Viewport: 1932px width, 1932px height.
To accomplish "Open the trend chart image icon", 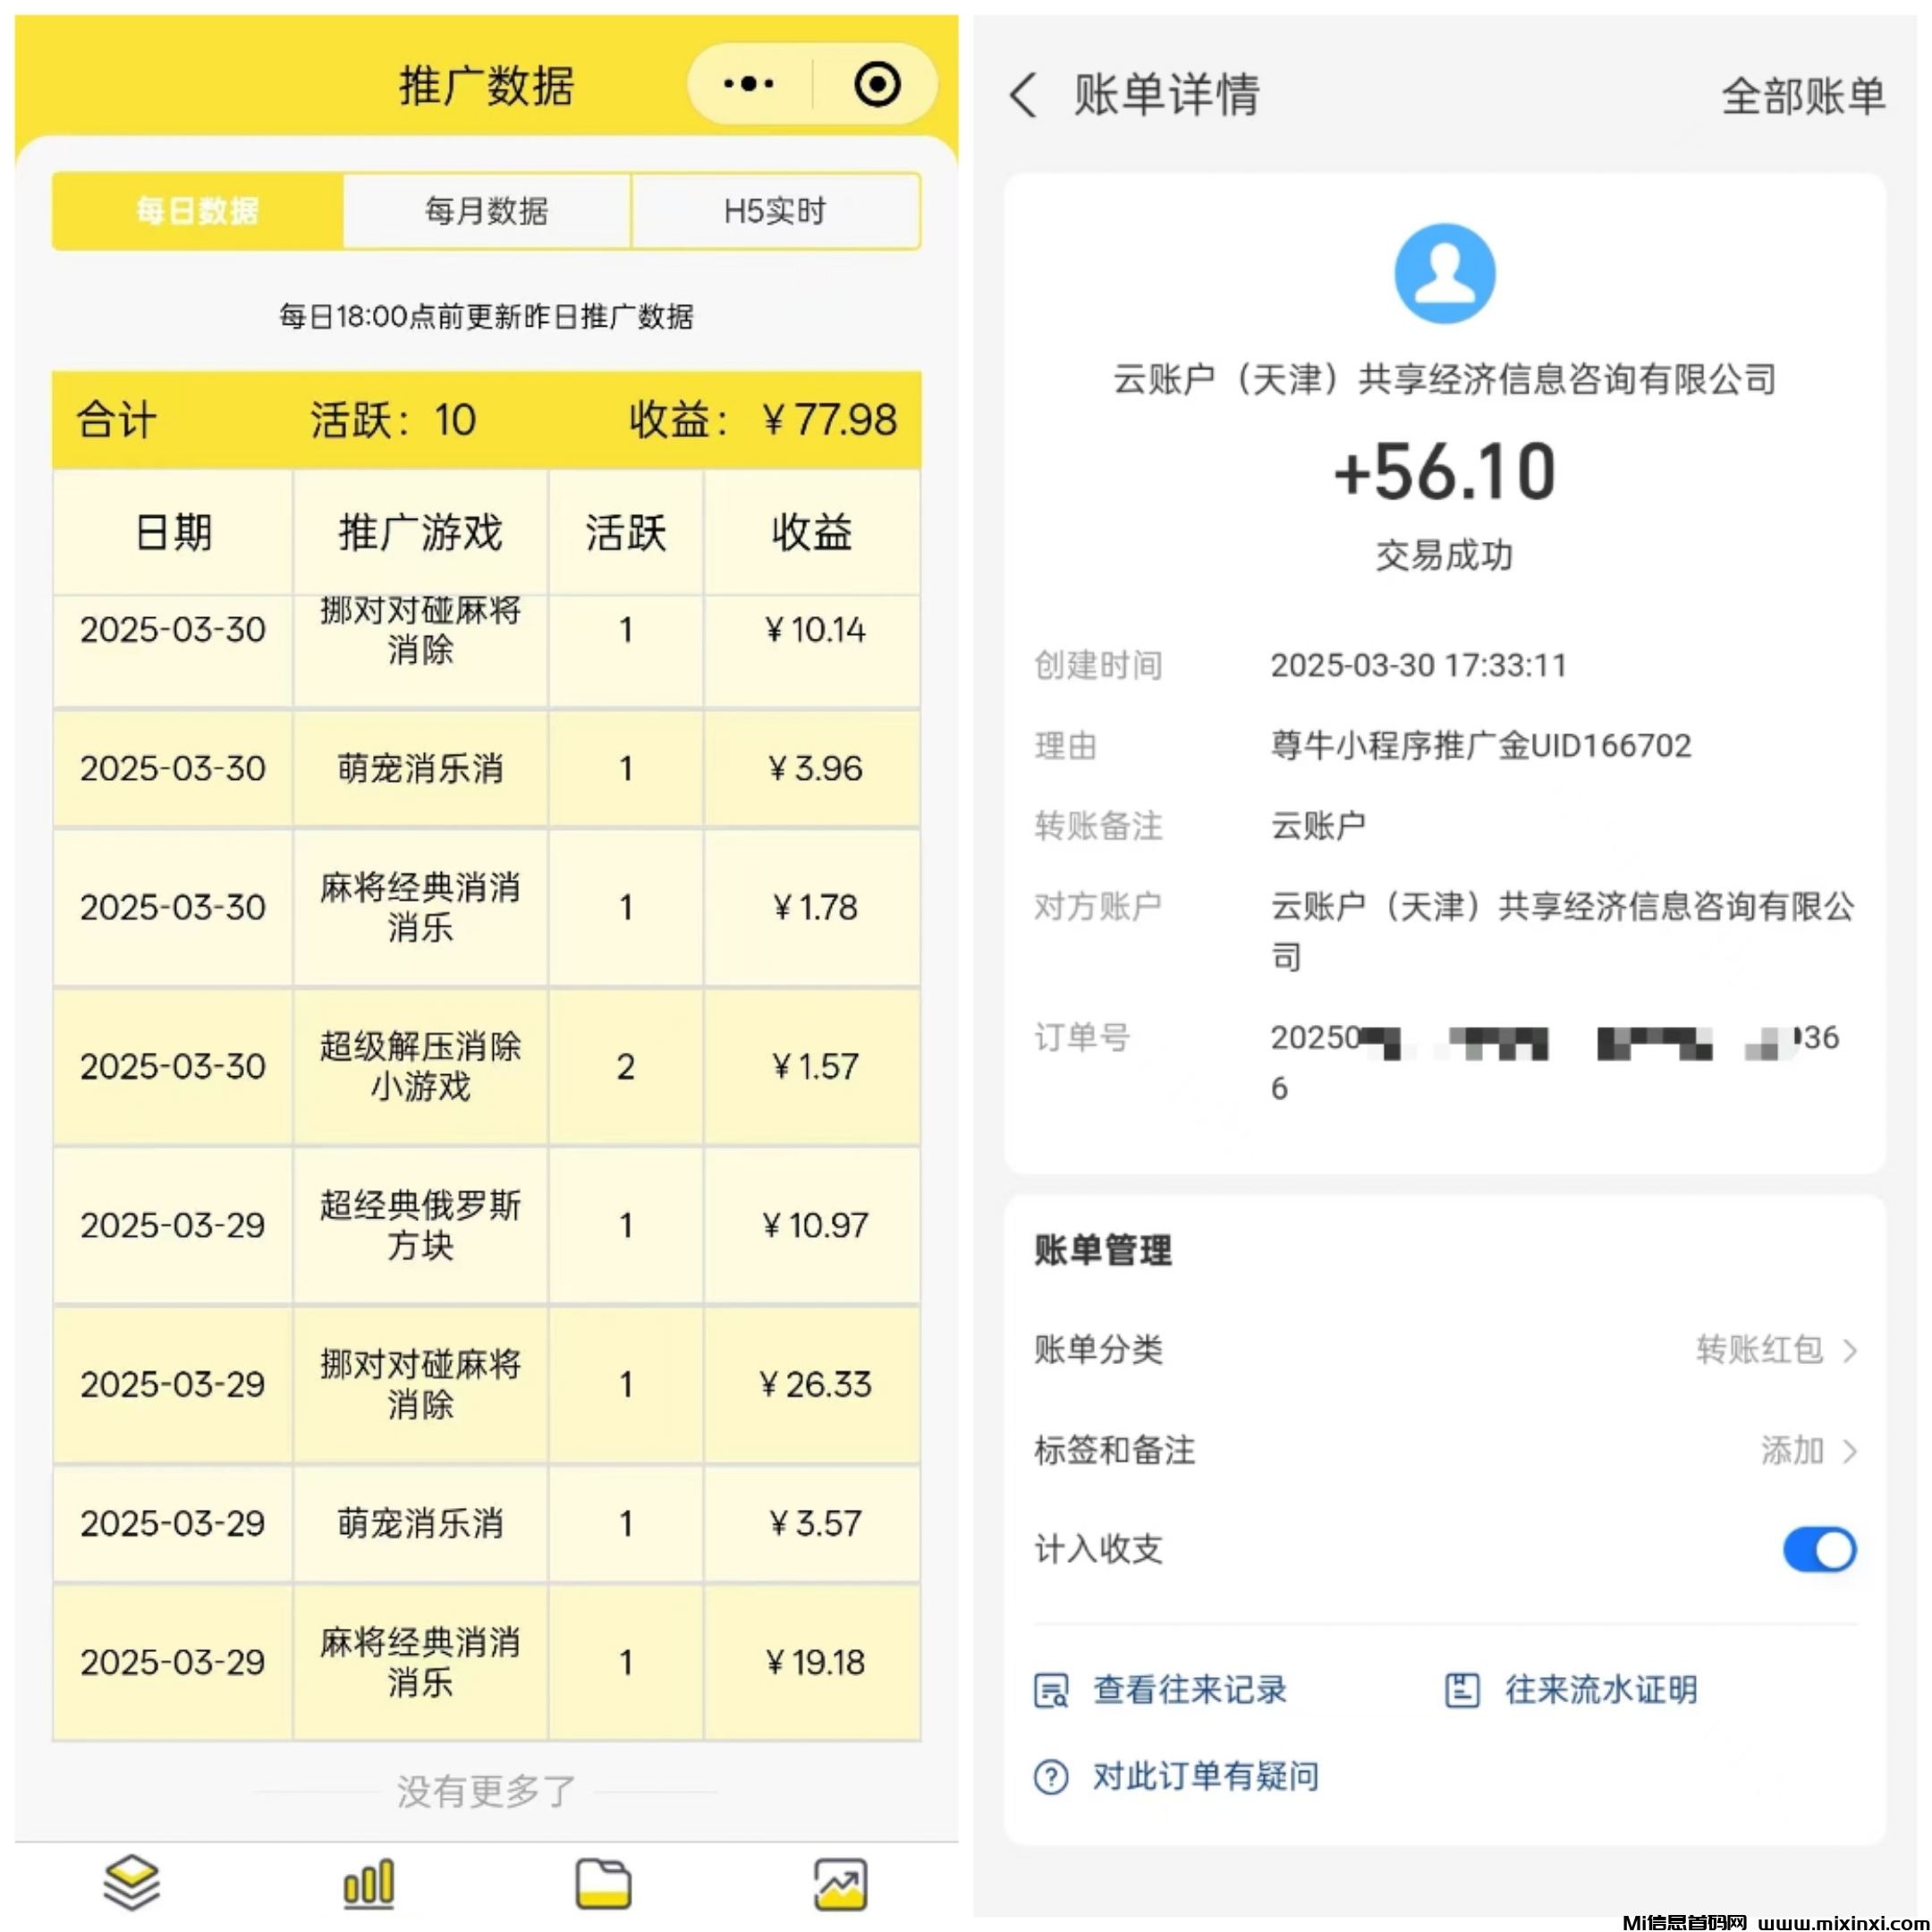I will (840, 1884).
